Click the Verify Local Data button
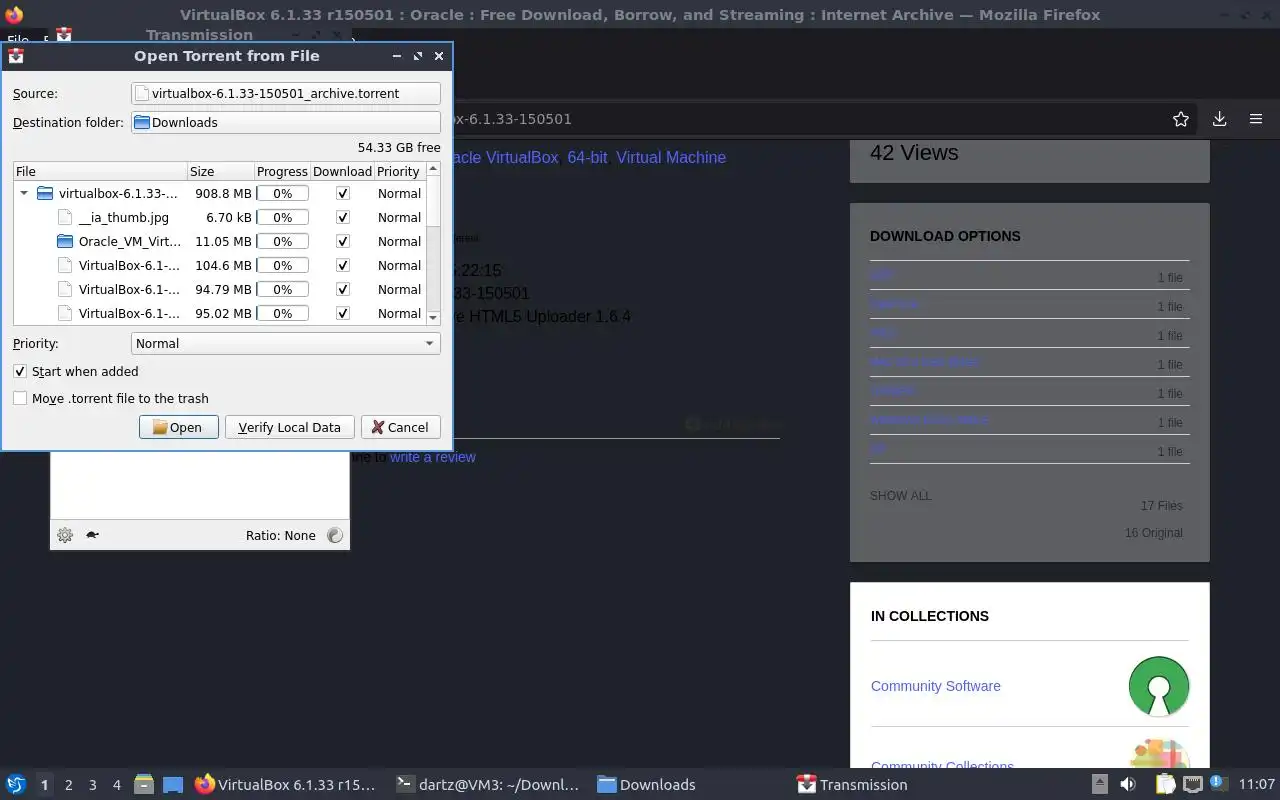This screenshot has width=1280, height=800. 290,427
